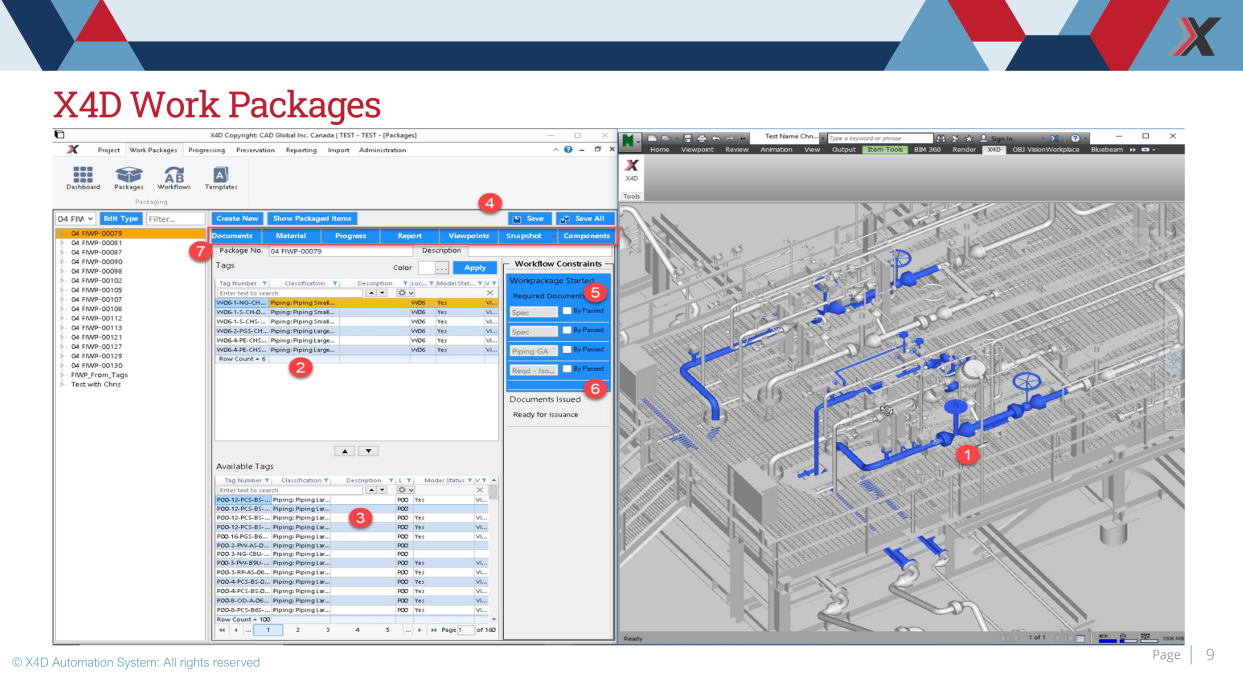Select the 04 FIWP-00107 package

point(96,299)
